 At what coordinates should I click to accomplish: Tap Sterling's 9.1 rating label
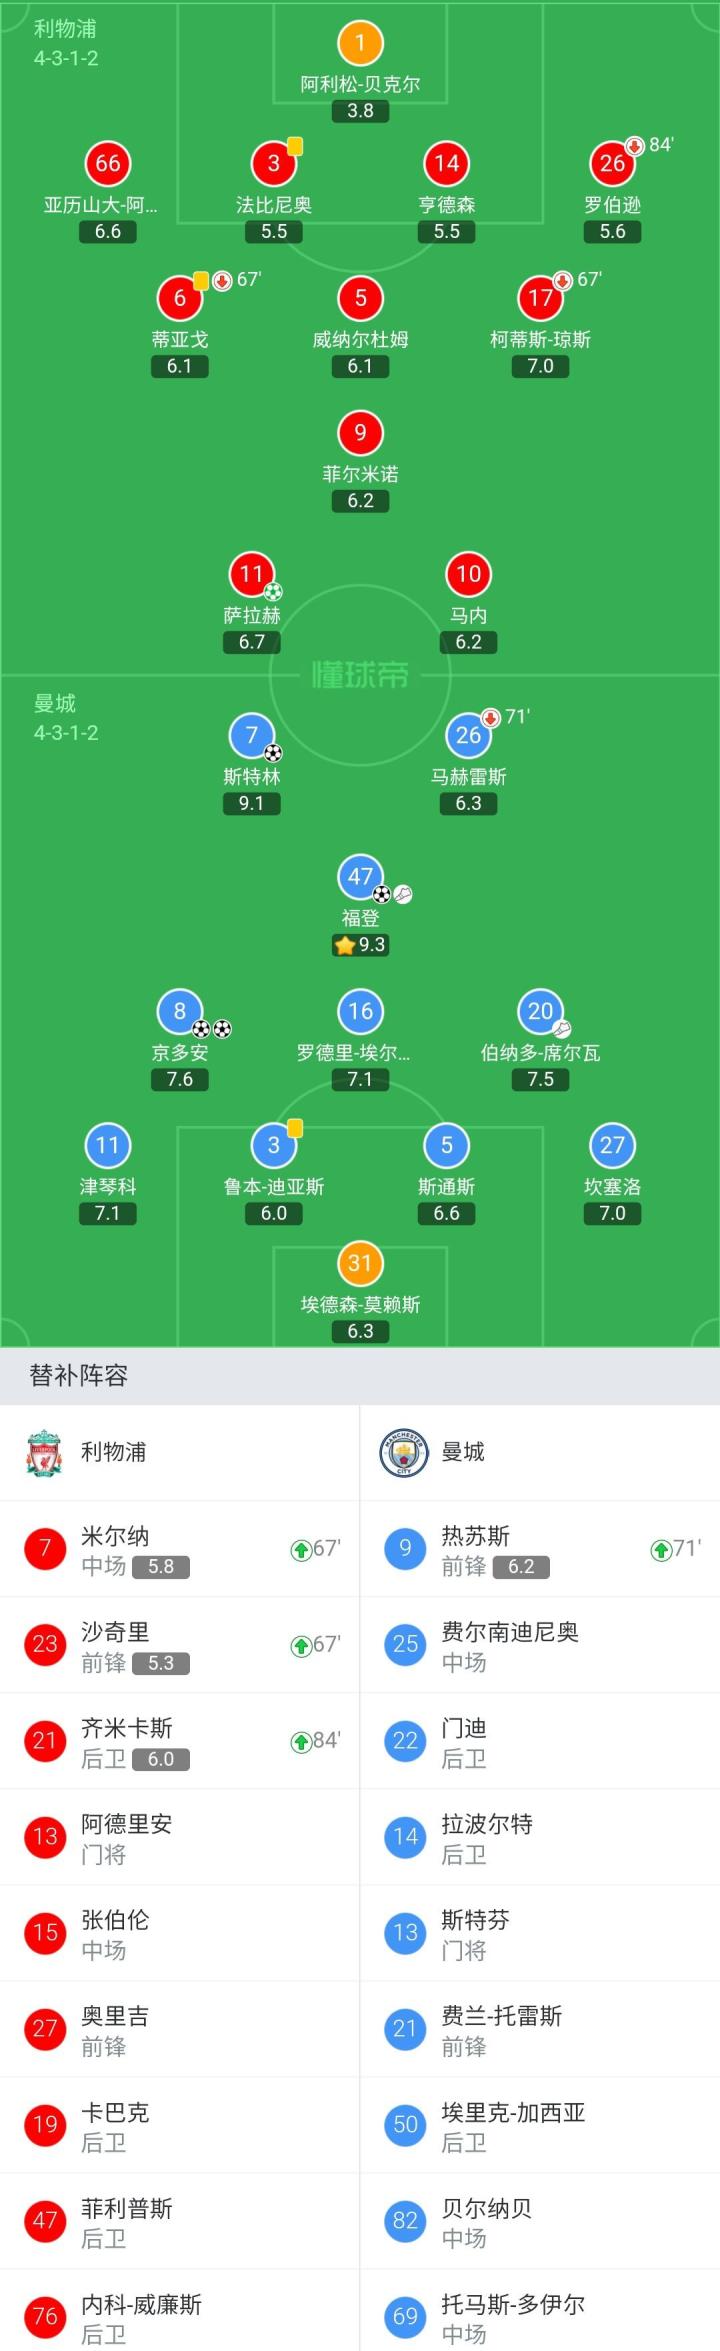[x=251, y=803]
